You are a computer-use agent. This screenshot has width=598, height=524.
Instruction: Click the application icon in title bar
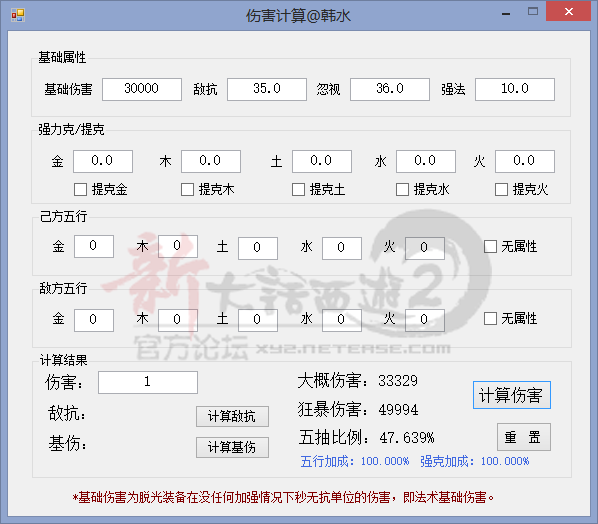[x=18, y=15]
